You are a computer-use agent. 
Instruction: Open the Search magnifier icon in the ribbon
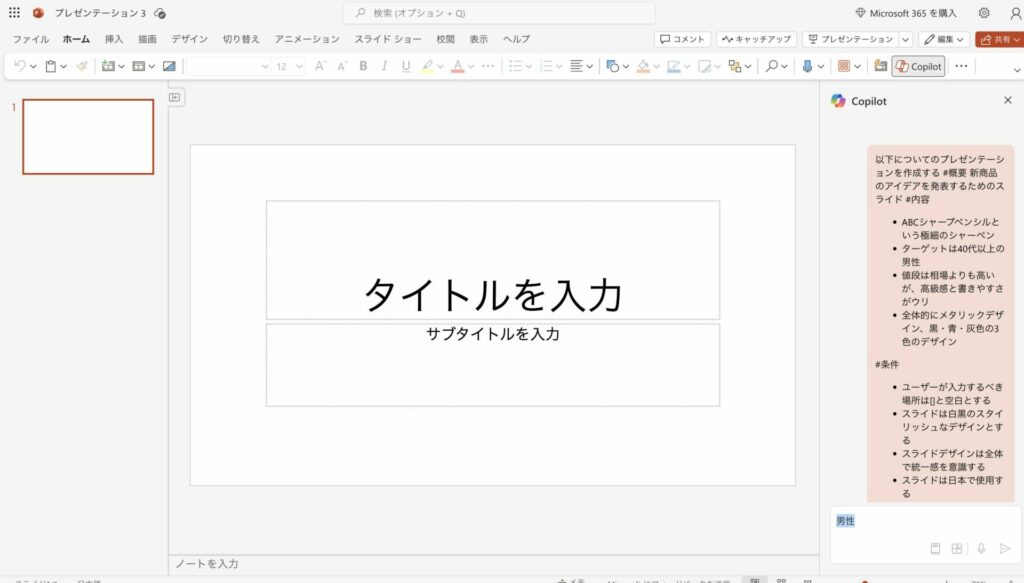point(772,66)
